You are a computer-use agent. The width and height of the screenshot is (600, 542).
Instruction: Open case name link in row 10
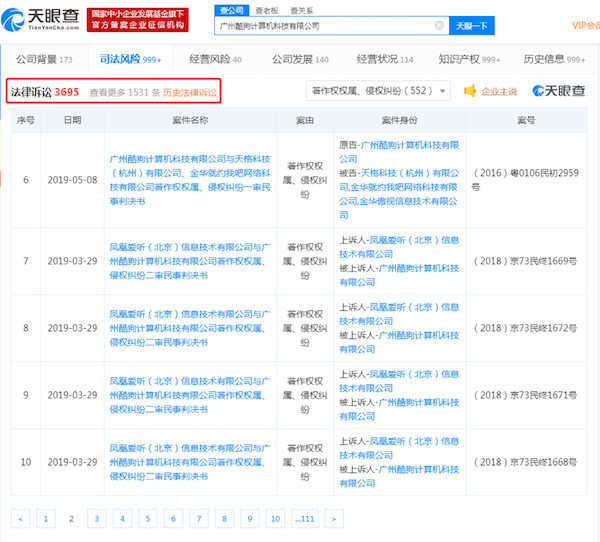coord(190,462)
